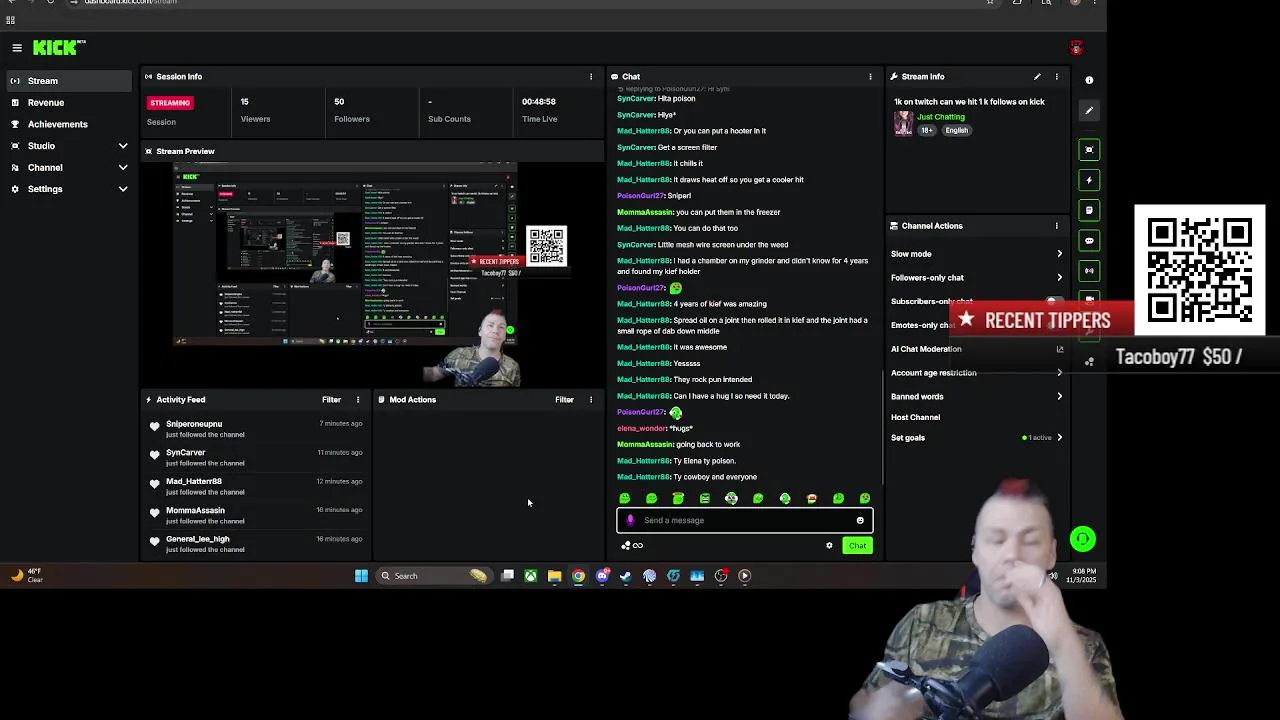Open the emoji picker in the message box
The width and height of the screenshot is (1280, 720).
860,520
